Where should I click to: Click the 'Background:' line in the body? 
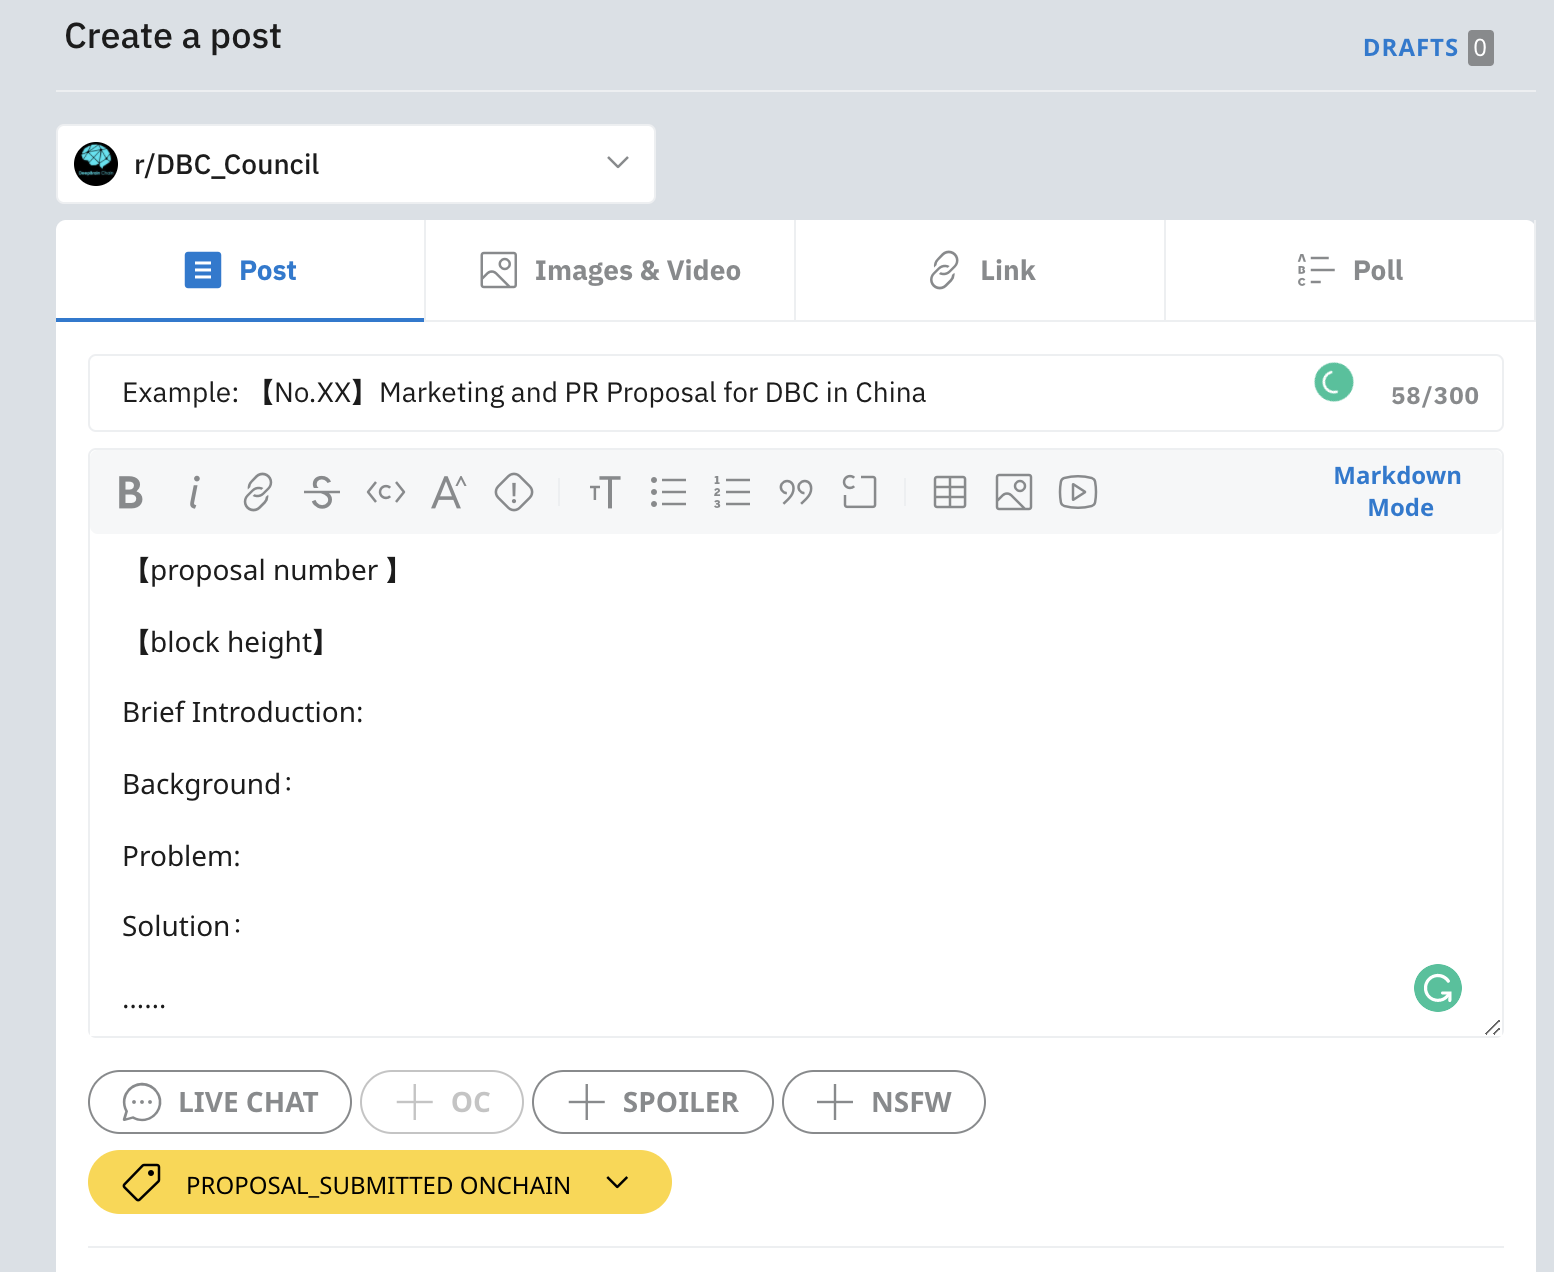(207, 784)
